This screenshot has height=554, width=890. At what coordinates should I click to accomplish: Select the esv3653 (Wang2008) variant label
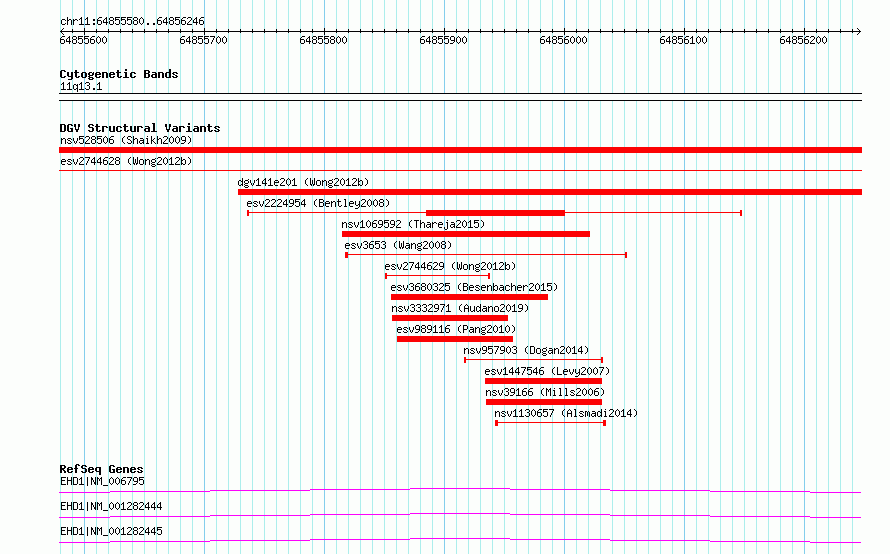(x=398, y=245)
